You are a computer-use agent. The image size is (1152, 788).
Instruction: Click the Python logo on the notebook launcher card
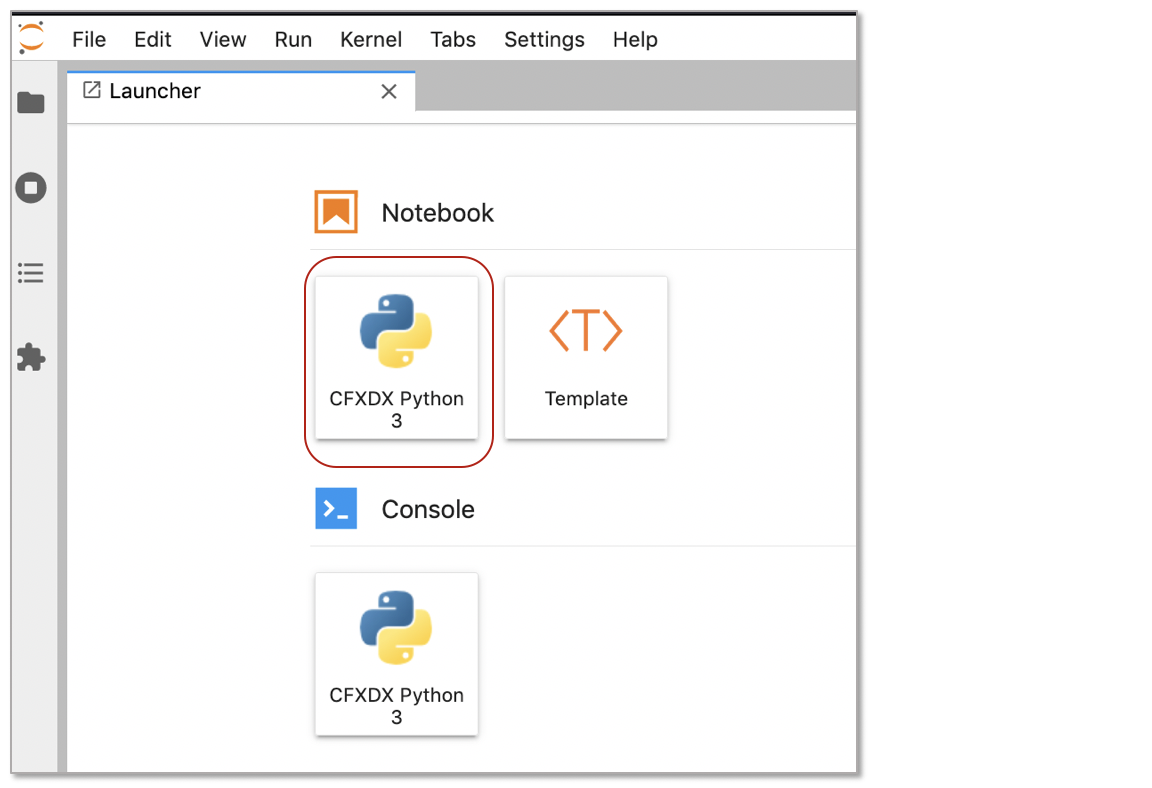click(396, 328)
